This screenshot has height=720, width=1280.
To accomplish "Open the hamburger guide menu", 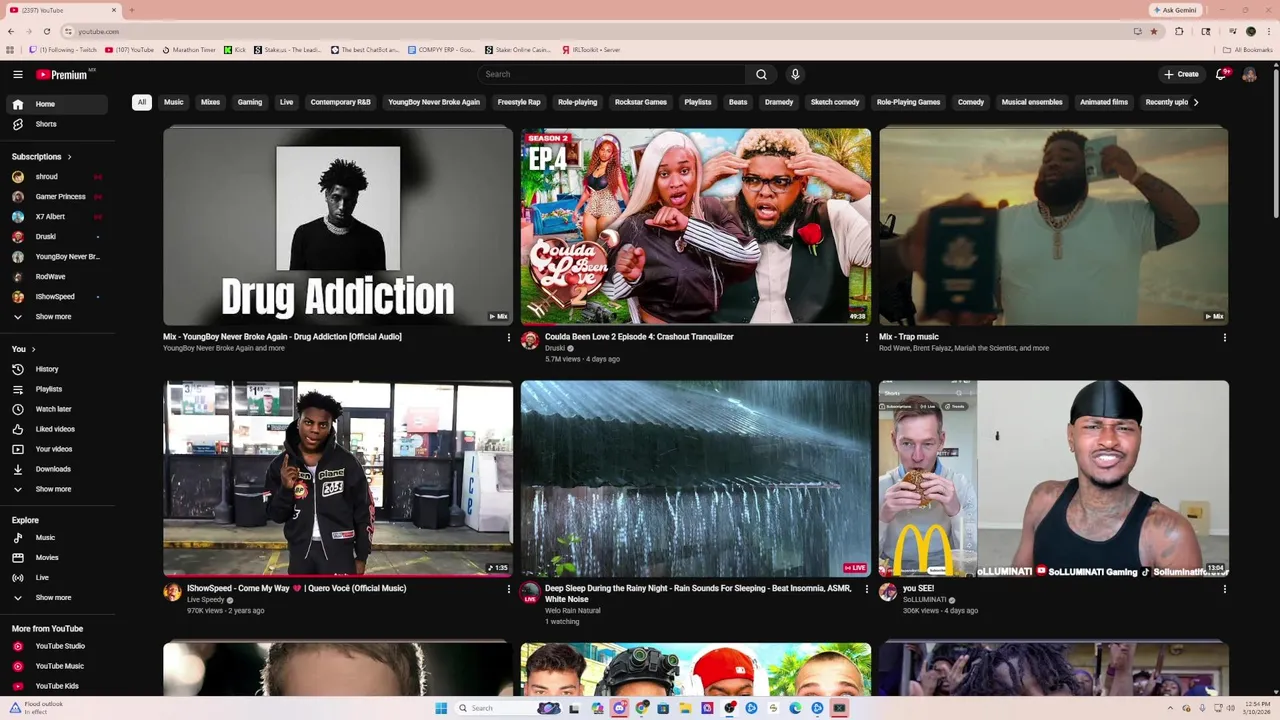I will [17, 74].
